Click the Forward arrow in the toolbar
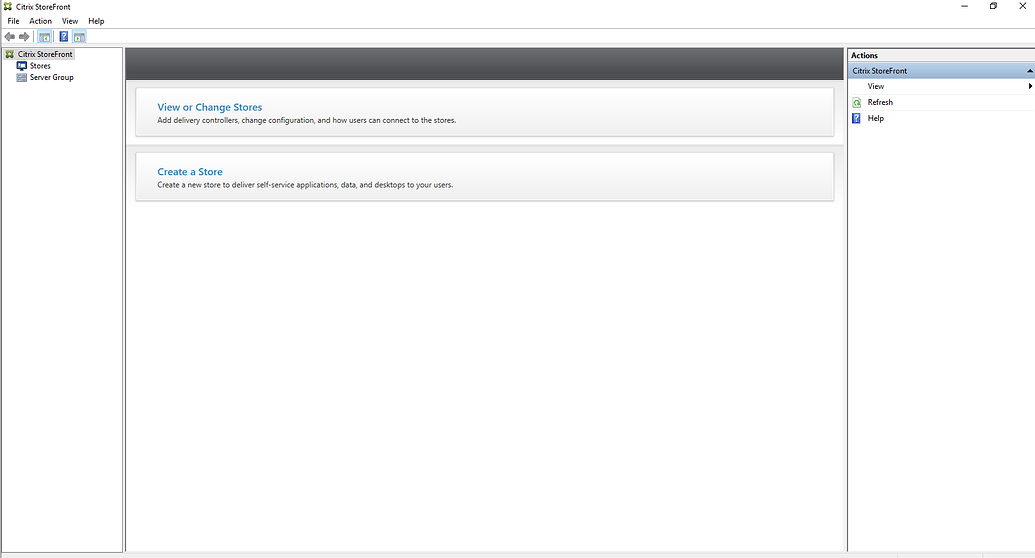This screenshot has height=558, width=1035. pyautogui.click(x=24, y=37)
